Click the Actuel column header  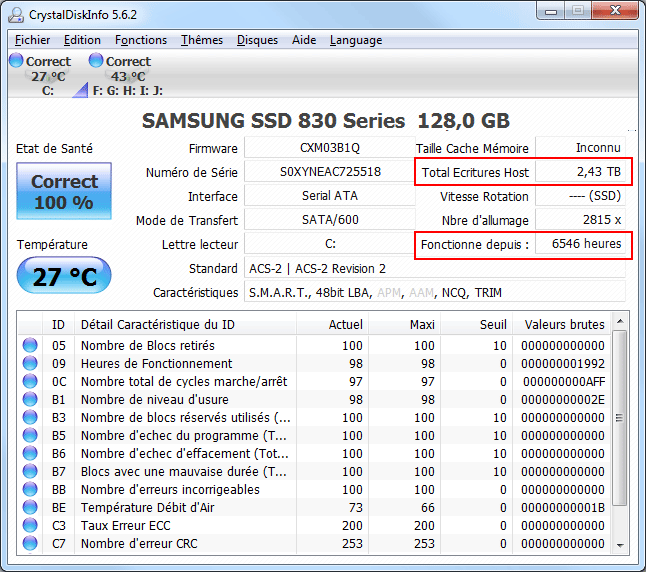tap(332, 325)
